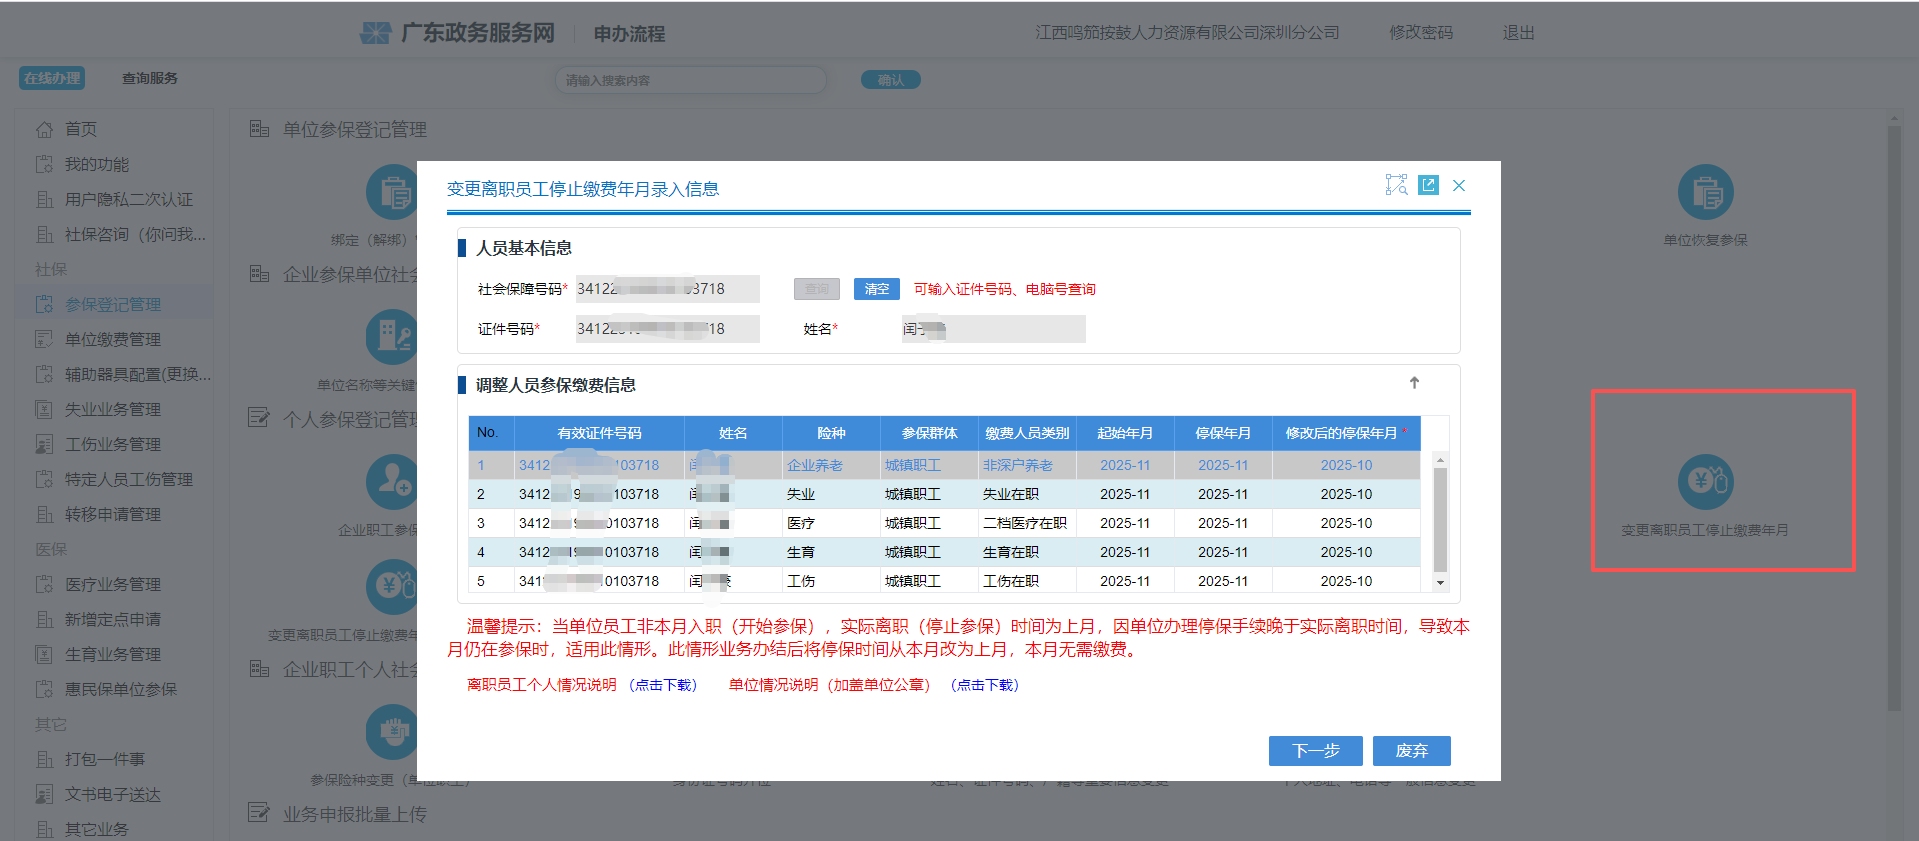
Task: Select table row 1 企业养老
Action: [x=944, y=465]
